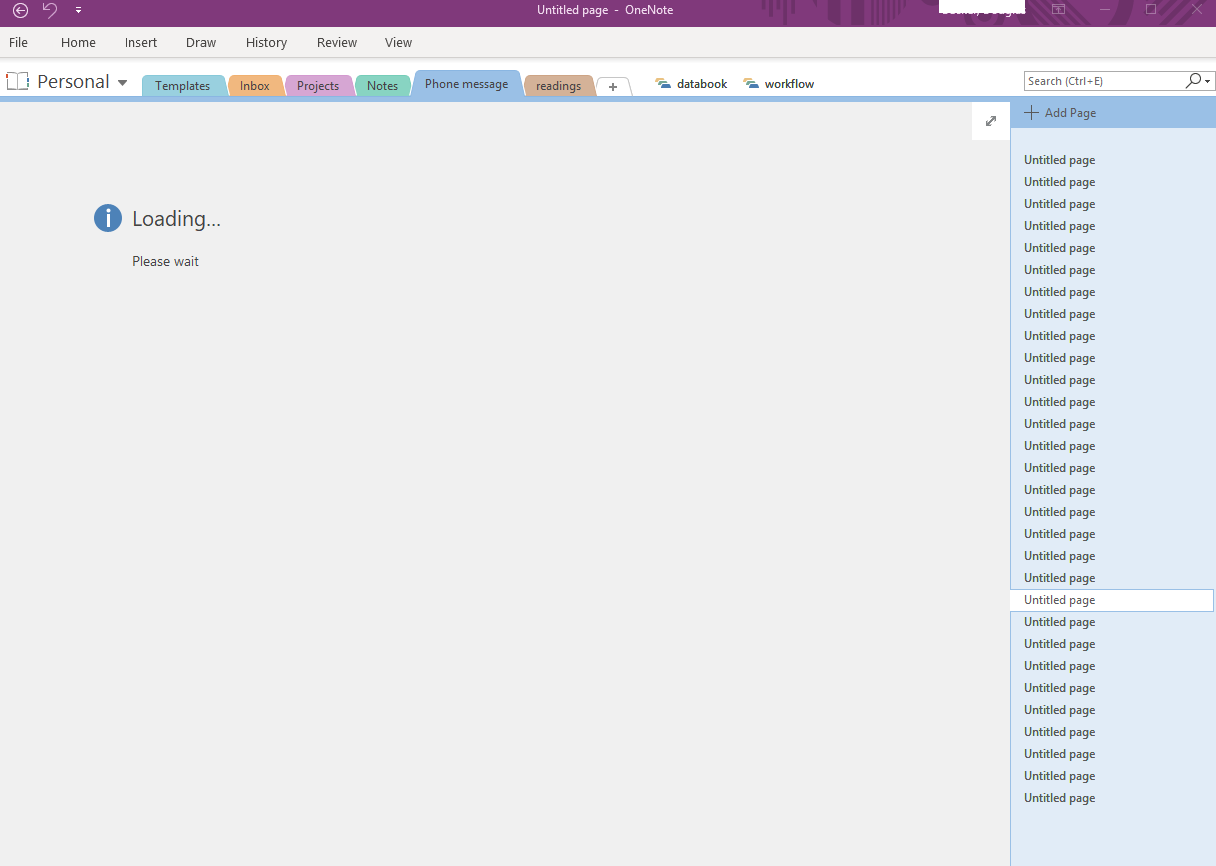
Task: Select the Review ribbon tab
Action: (337, 43)
